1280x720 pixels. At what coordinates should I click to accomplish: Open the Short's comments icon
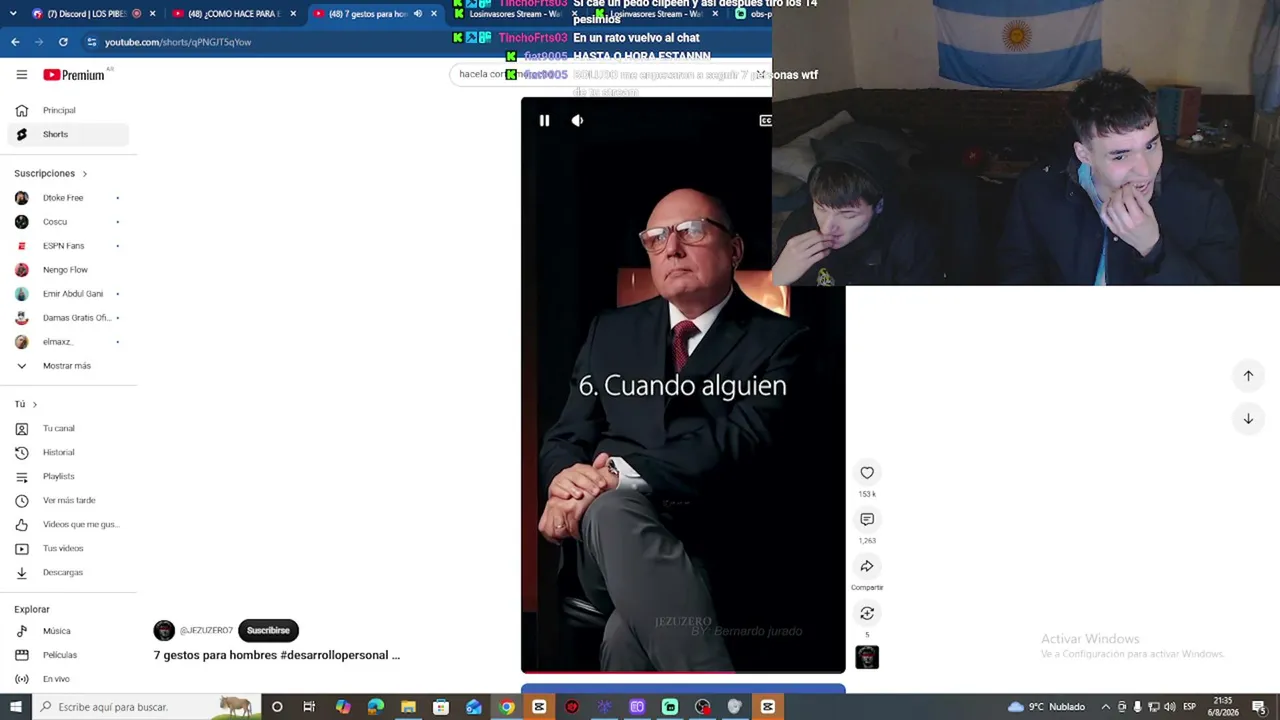coord(867,520)
